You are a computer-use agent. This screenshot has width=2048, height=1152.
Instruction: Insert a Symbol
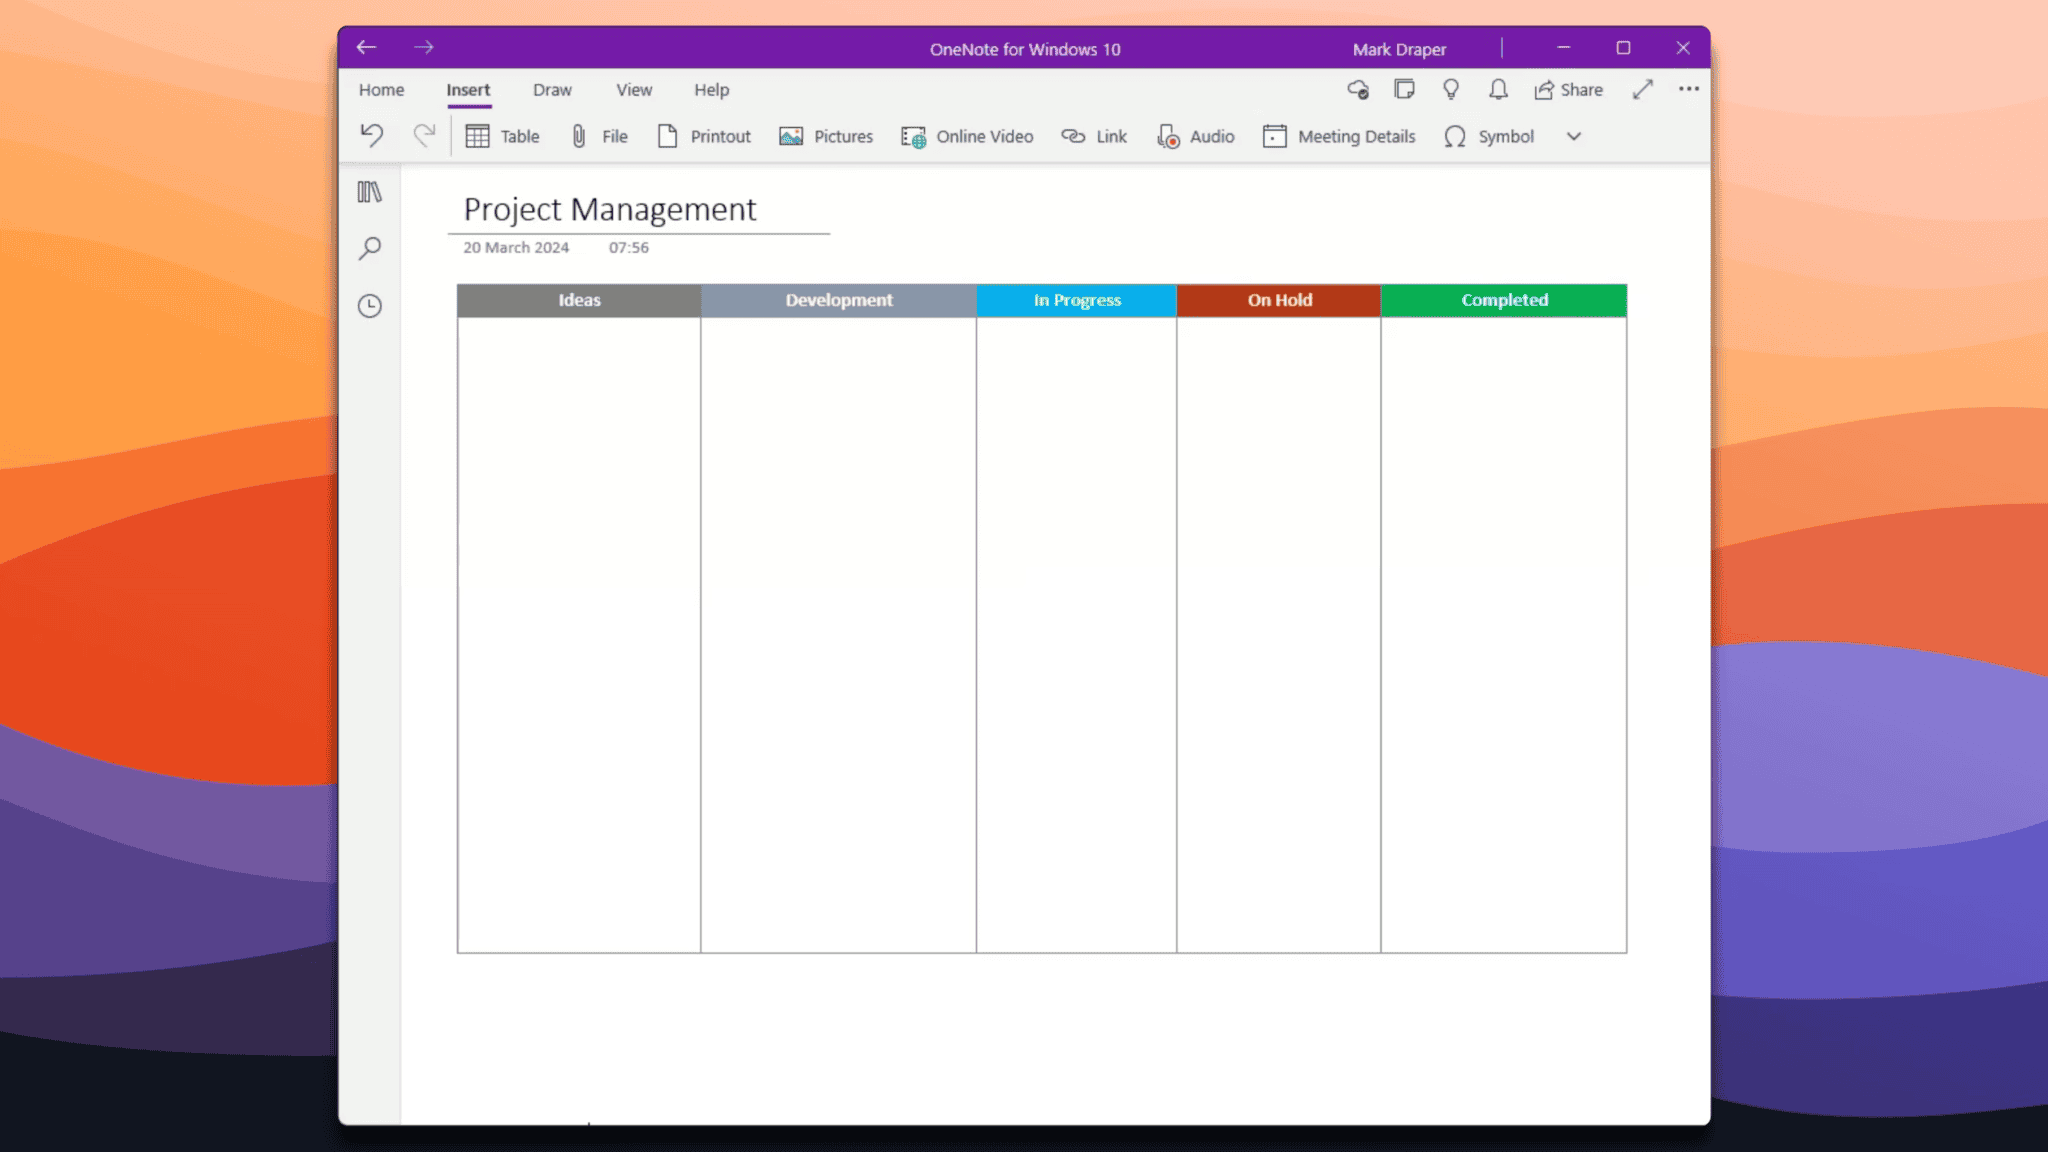[x=1490, y=136]
